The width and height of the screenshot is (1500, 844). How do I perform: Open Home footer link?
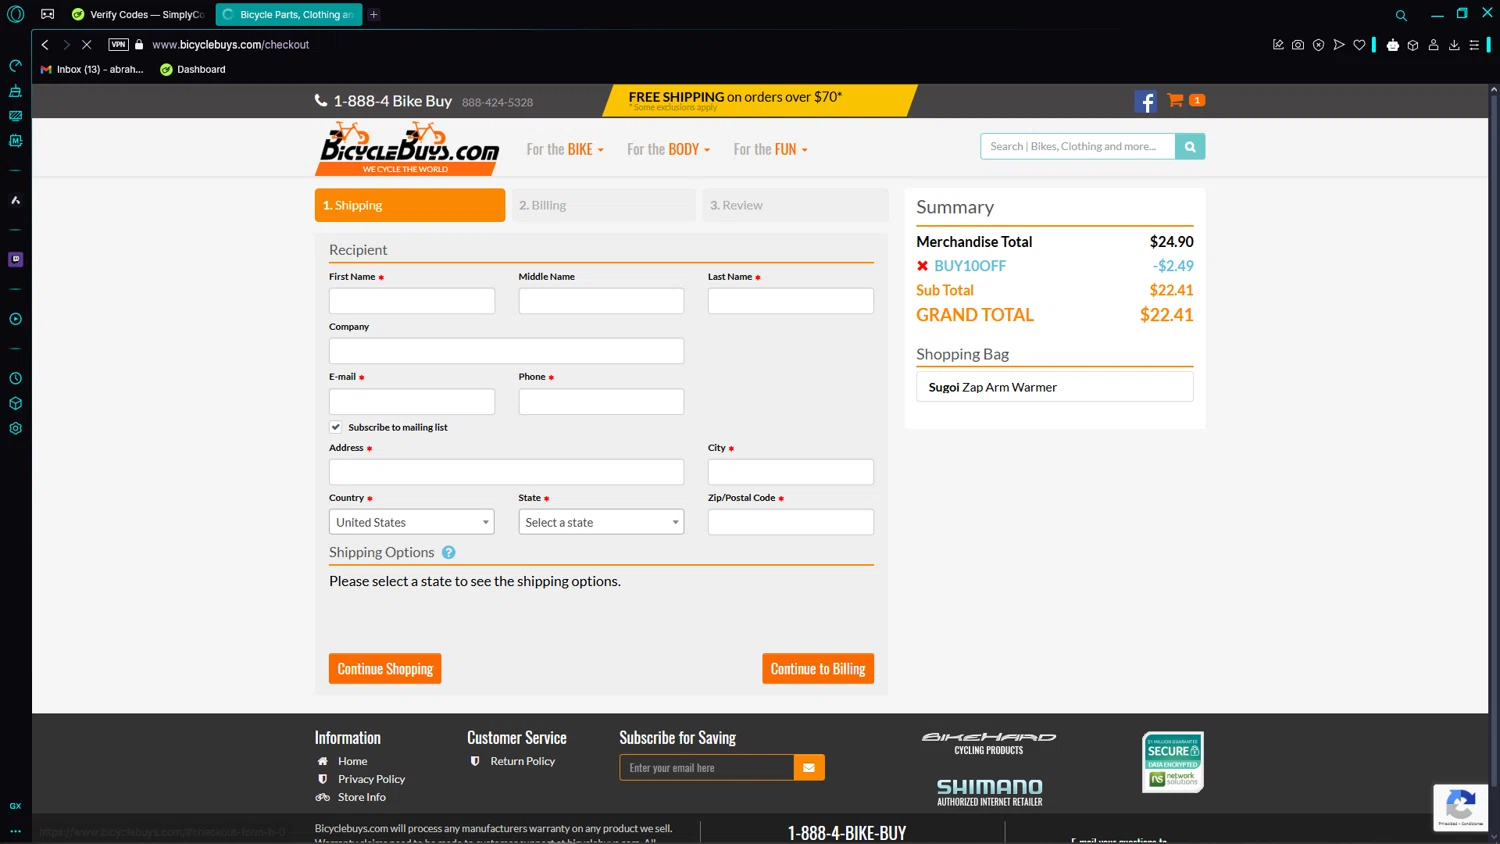pyautogui.click(x=352, y=761)
